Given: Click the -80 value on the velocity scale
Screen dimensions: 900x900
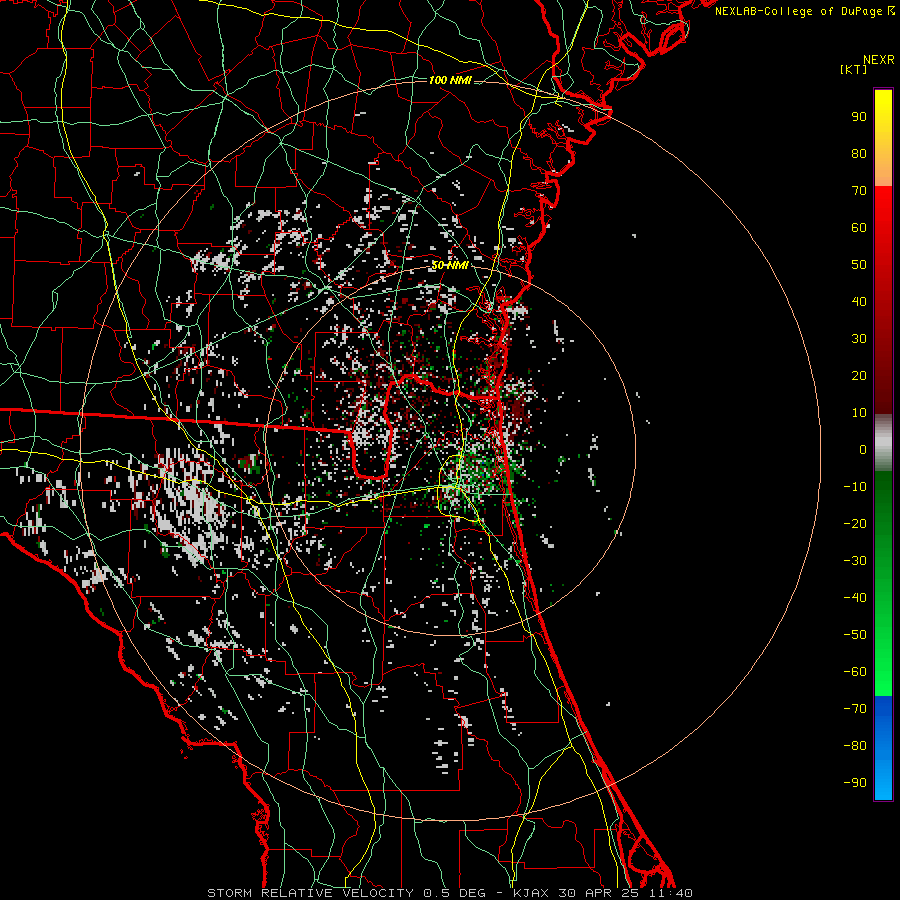Looking at the screenshot, I should pyautogui.click(x=855, y=746).
